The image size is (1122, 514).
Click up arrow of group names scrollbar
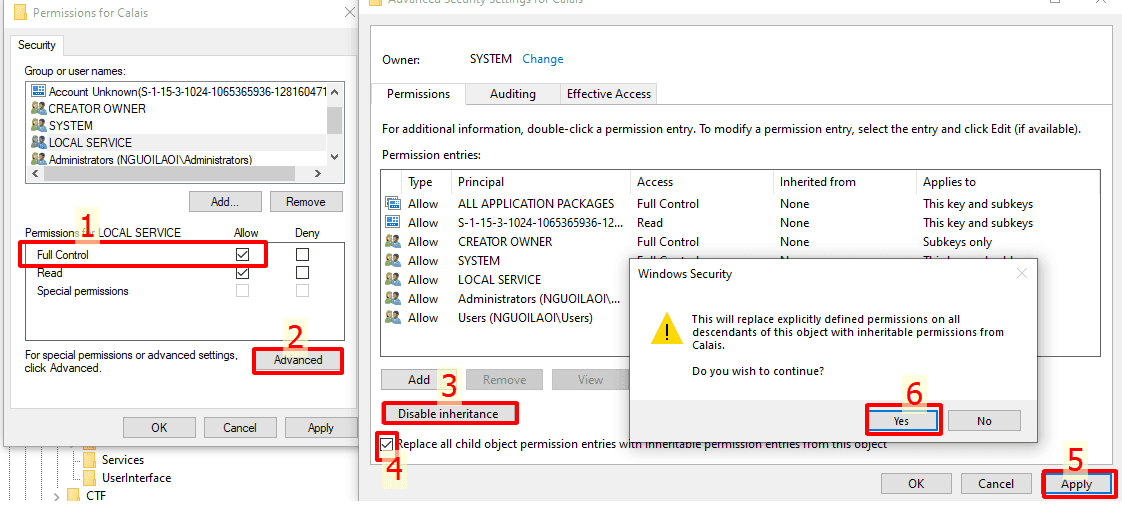(x=335, y=91)
